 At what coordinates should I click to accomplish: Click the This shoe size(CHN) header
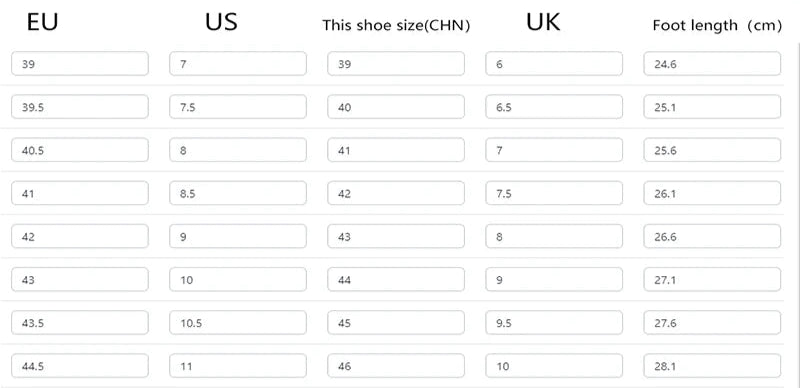(396, 26)
